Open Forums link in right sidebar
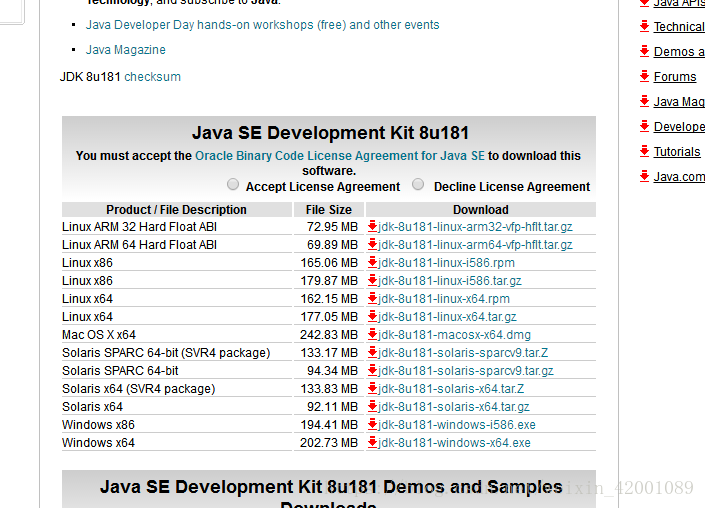 click(x=675, y=77)
